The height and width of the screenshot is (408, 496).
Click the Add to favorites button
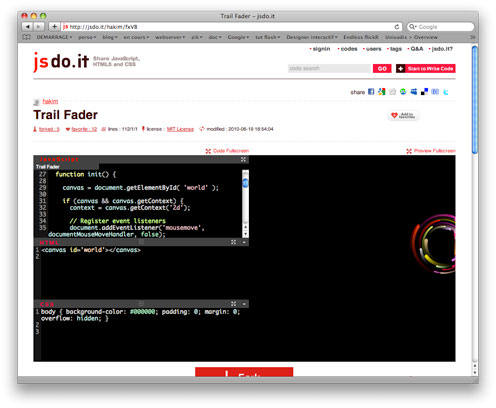coord(403,115)
